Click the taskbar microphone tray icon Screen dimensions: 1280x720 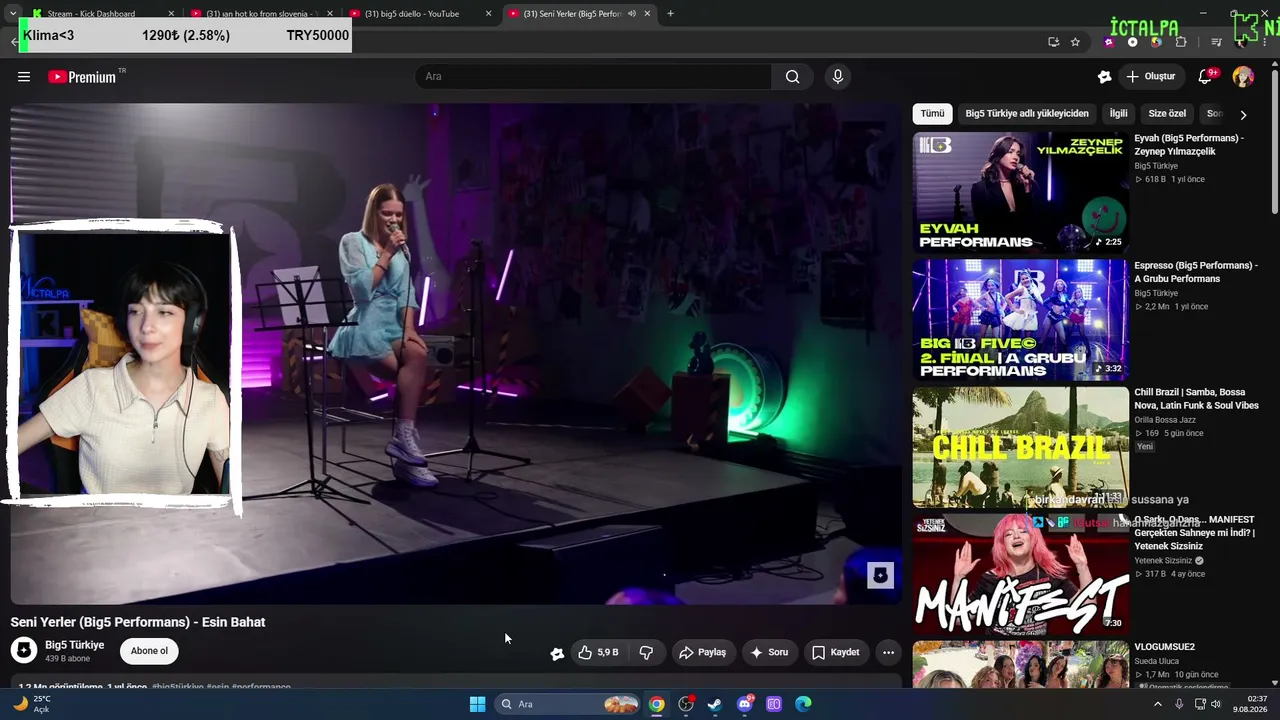tap(1179, 704)
